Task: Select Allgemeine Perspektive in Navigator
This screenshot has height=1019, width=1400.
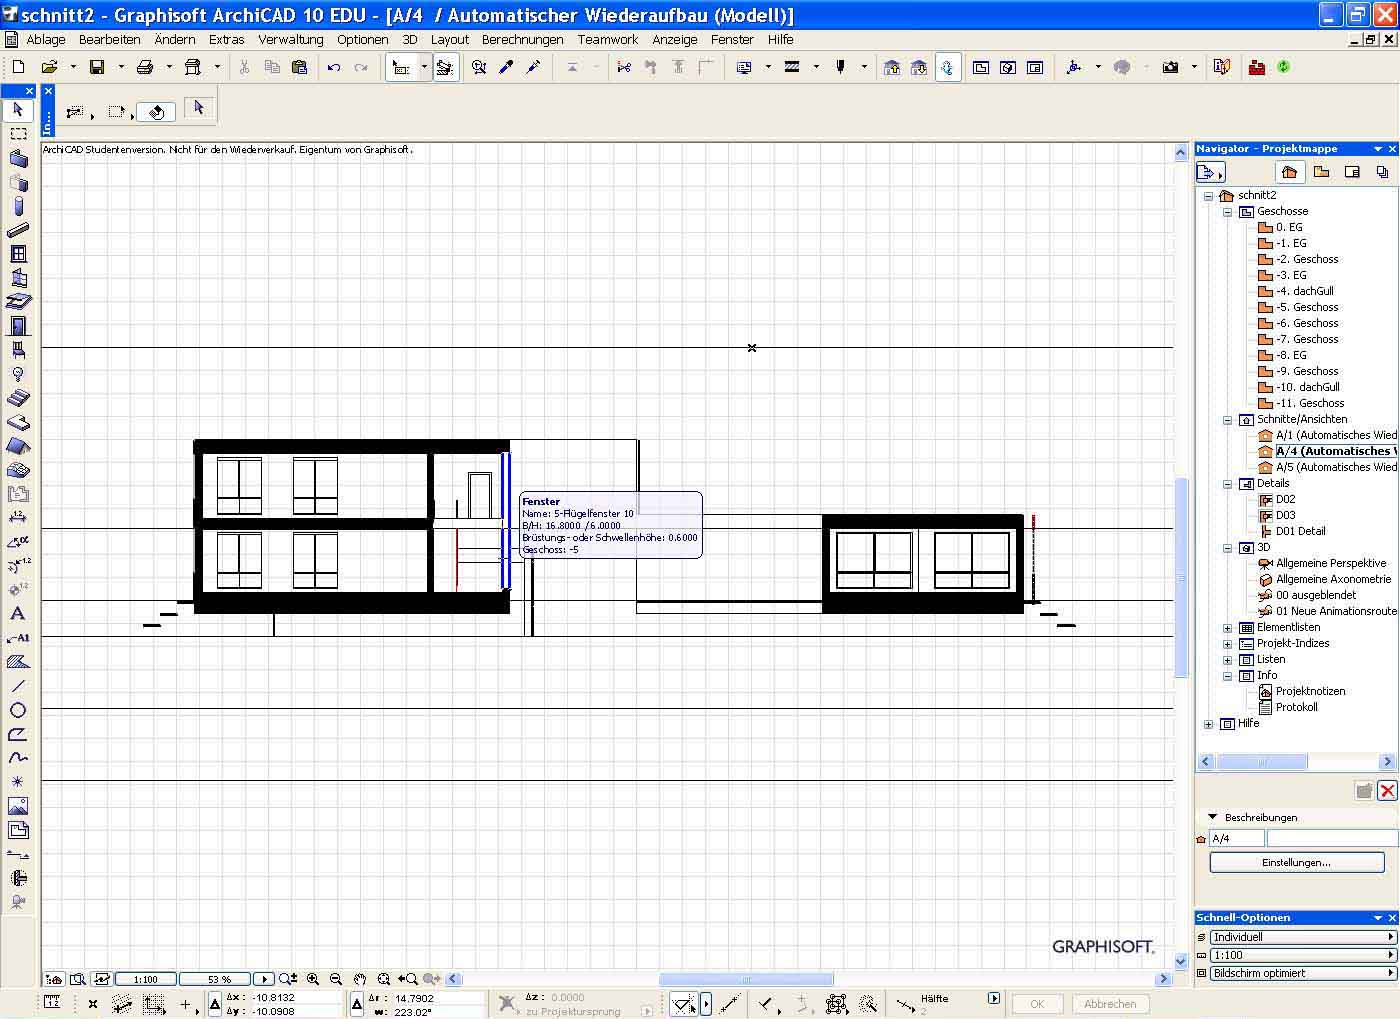Action: pos(1331,563)
